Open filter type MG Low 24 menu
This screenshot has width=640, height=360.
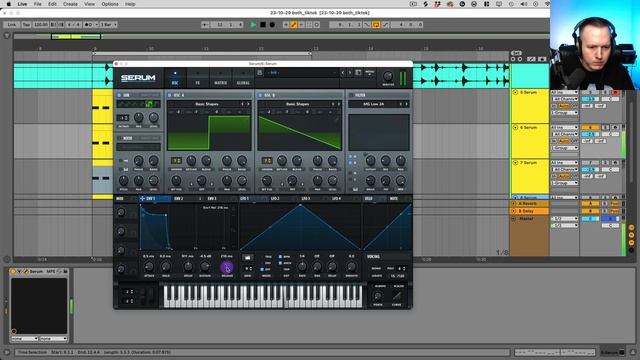pos(373,104)
